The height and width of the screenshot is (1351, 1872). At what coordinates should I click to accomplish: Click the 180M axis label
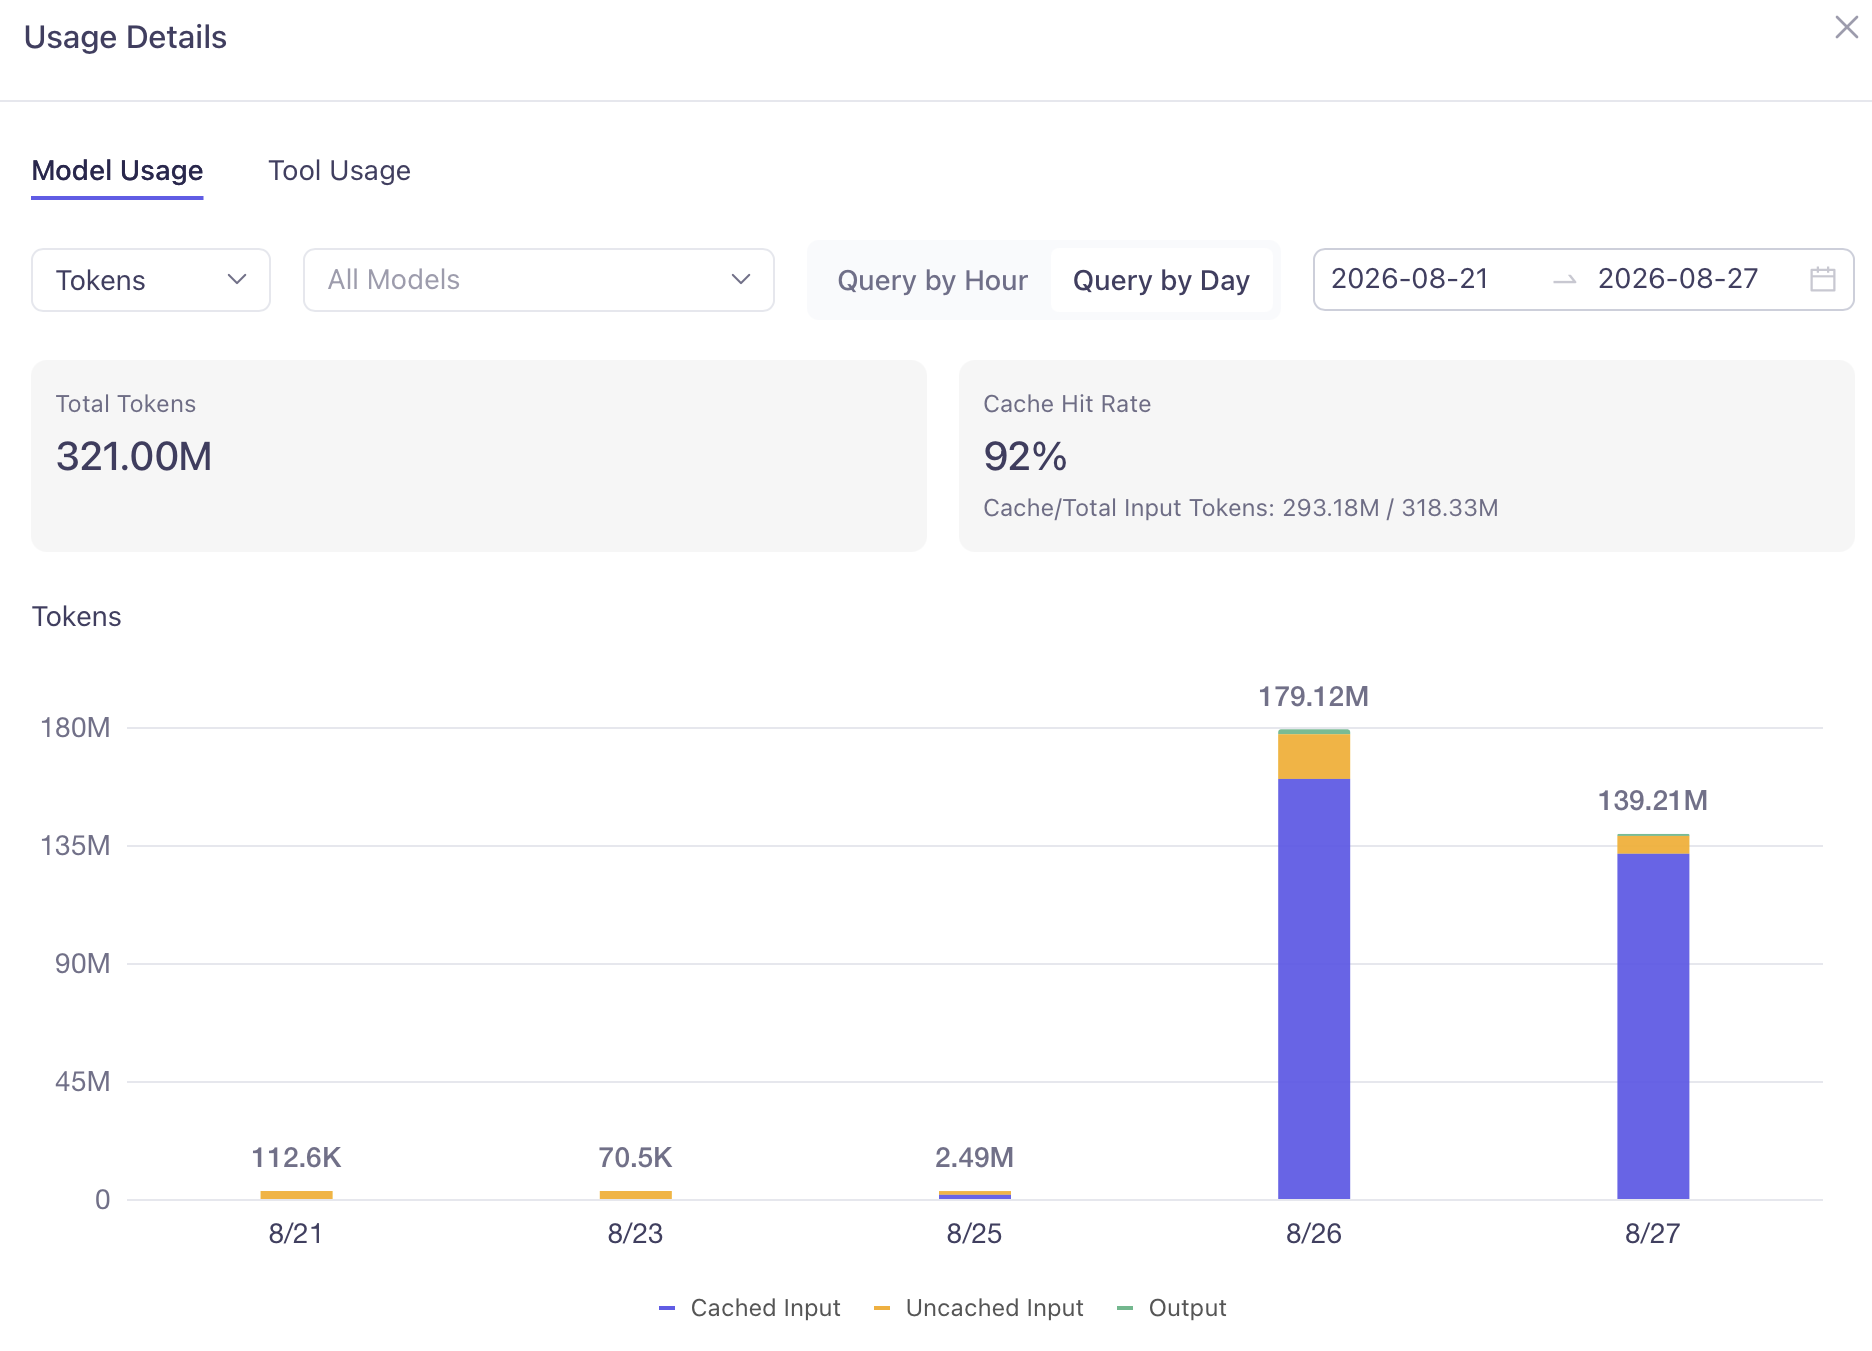75,728
